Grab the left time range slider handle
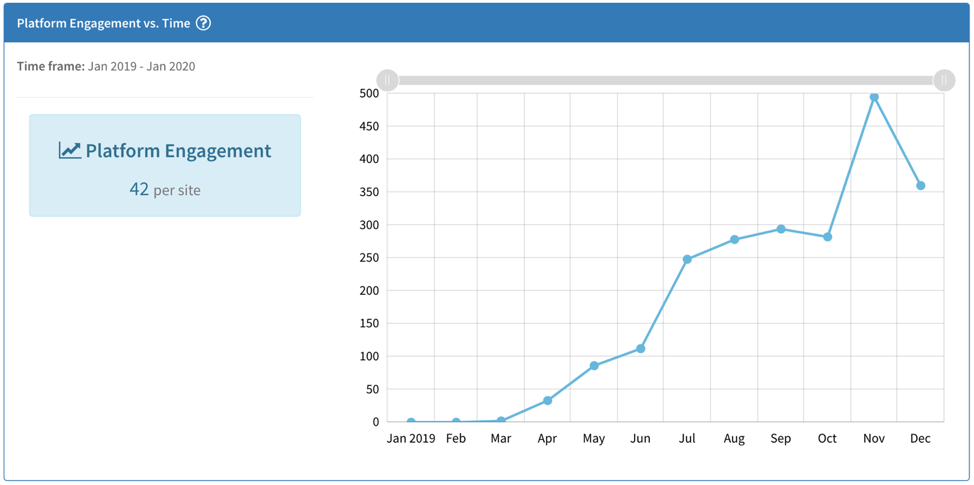The image size is (974, 485). [x=387, y=80]
